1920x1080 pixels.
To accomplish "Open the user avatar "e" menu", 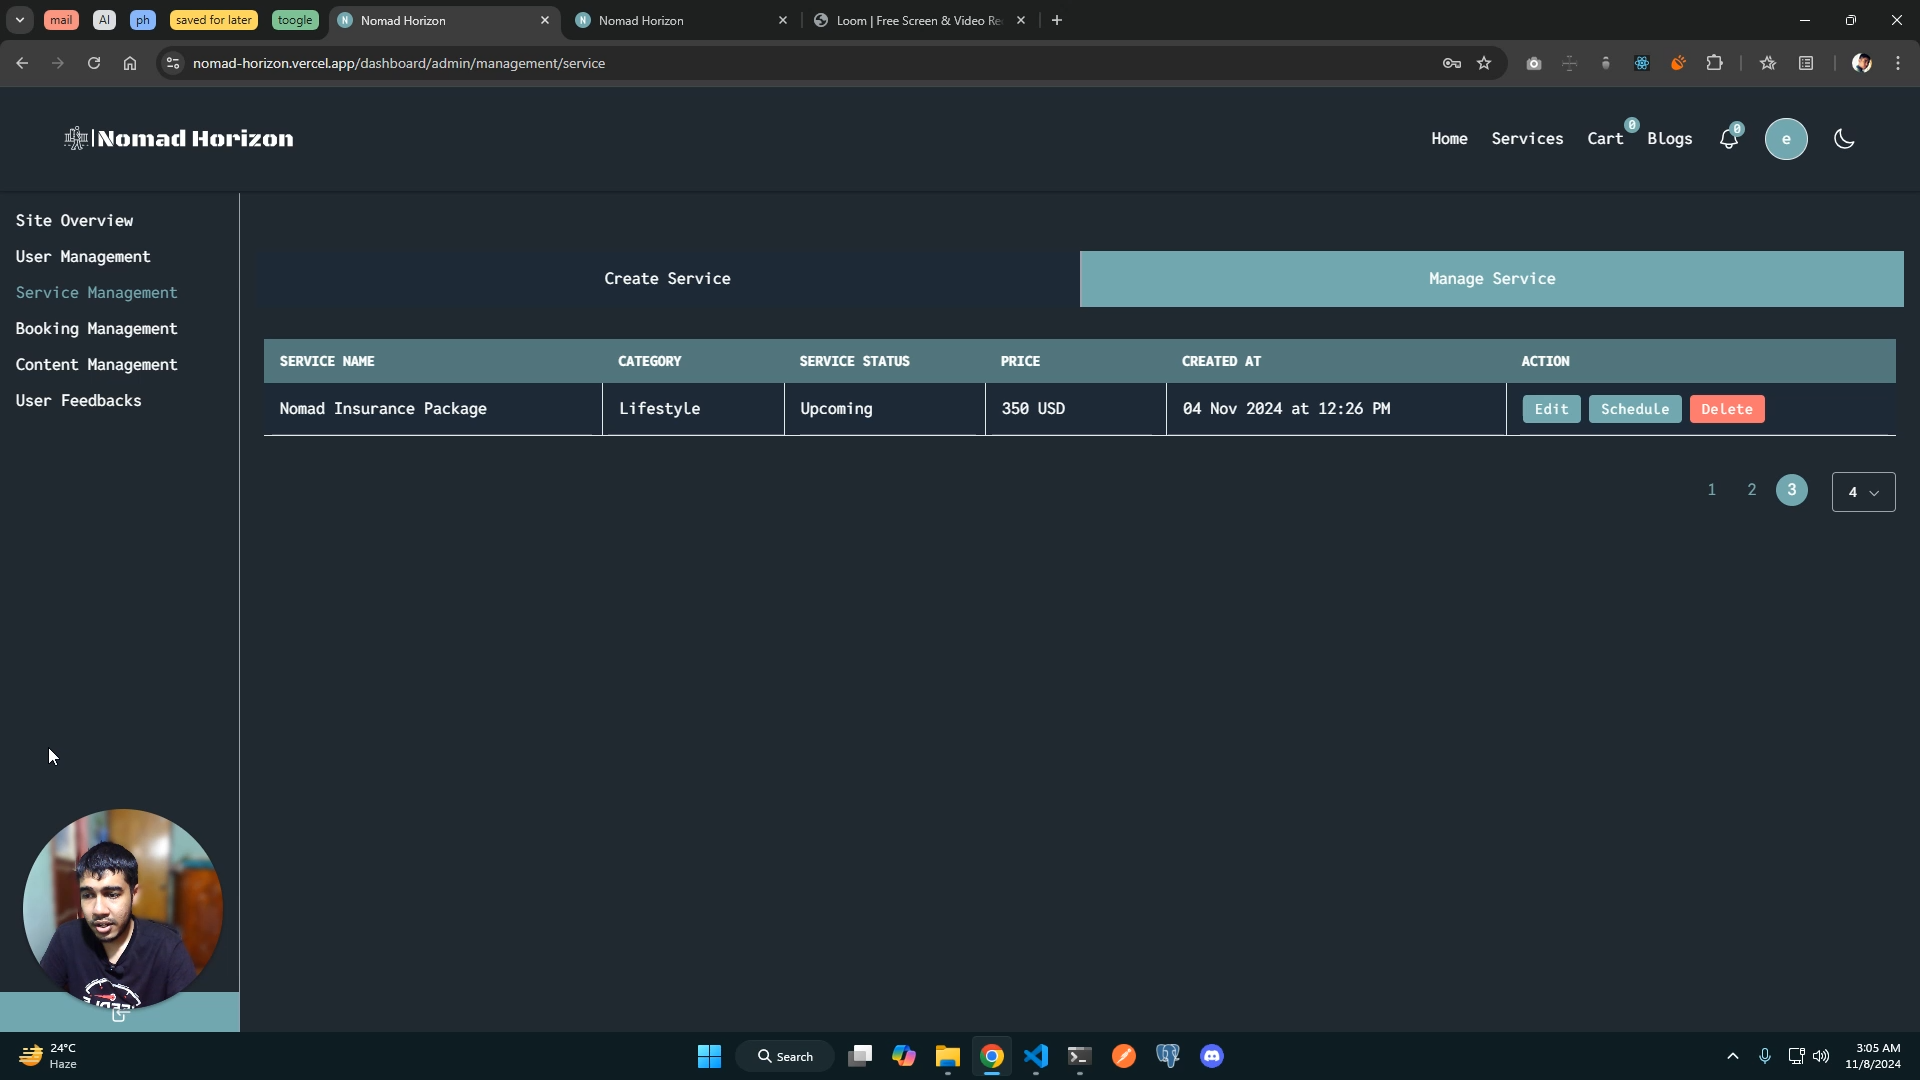I will click(1786, 139).
